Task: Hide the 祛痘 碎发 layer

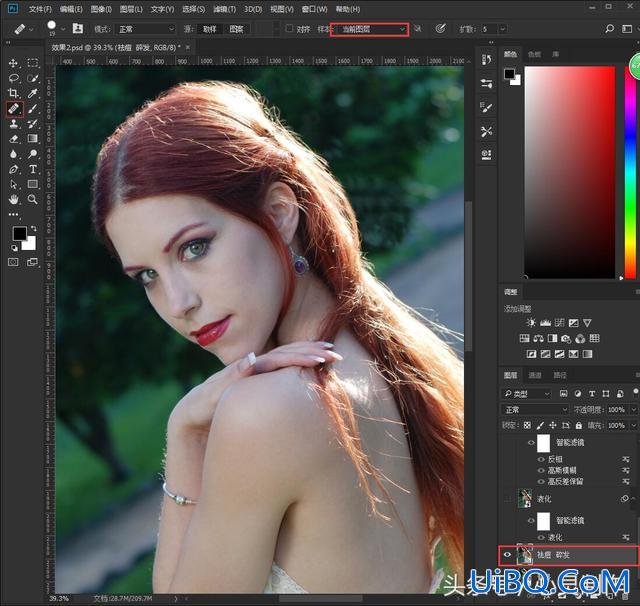Action: pyautogui.click(x=507, y=555)
